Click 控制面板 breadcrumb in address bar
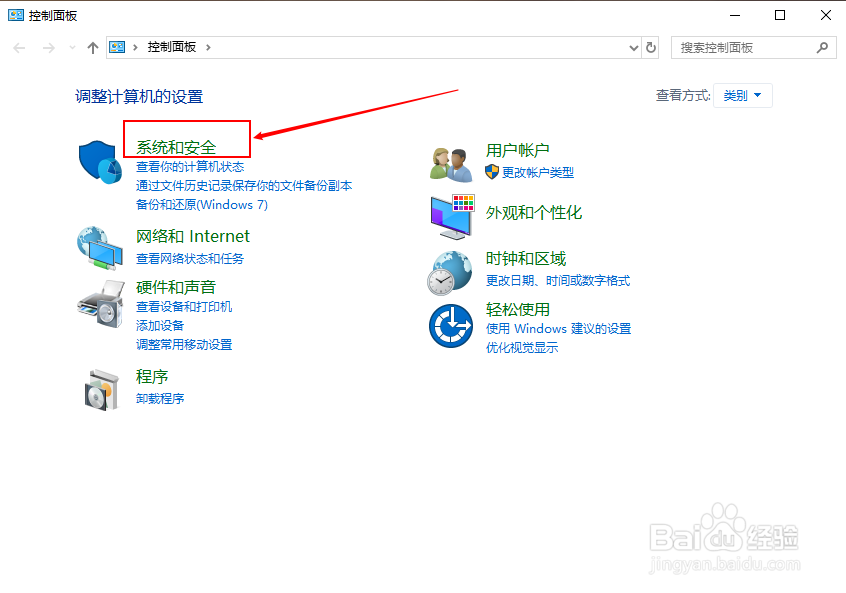Screen dimensions: 846x593 172,47
